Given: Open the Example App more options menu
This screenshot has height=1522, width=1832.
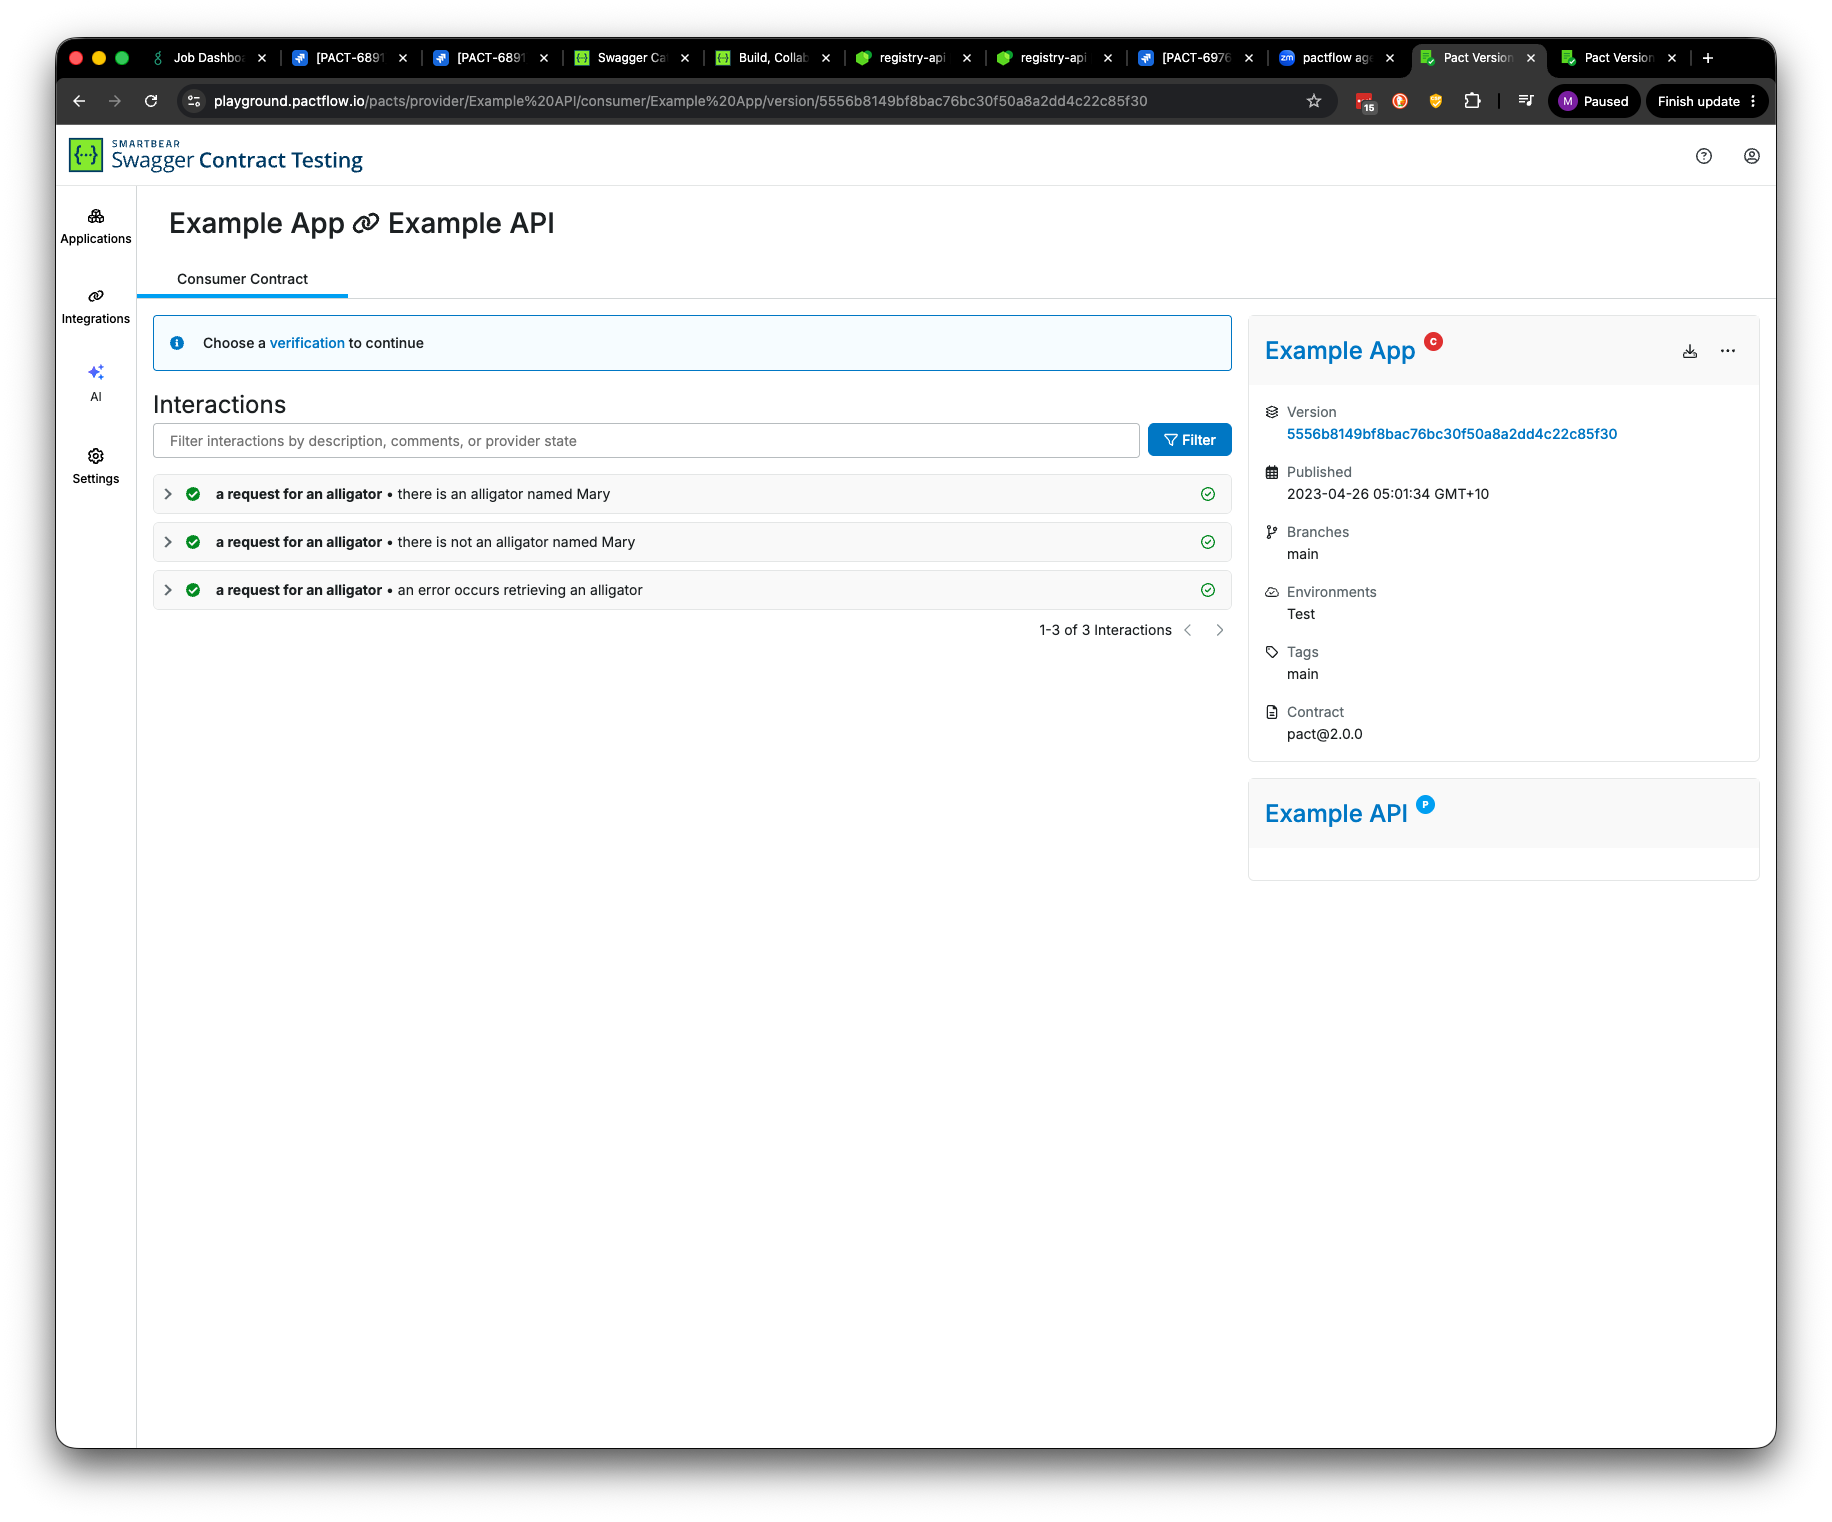Looking at the screenshot, I should [x=1728, y=351].
